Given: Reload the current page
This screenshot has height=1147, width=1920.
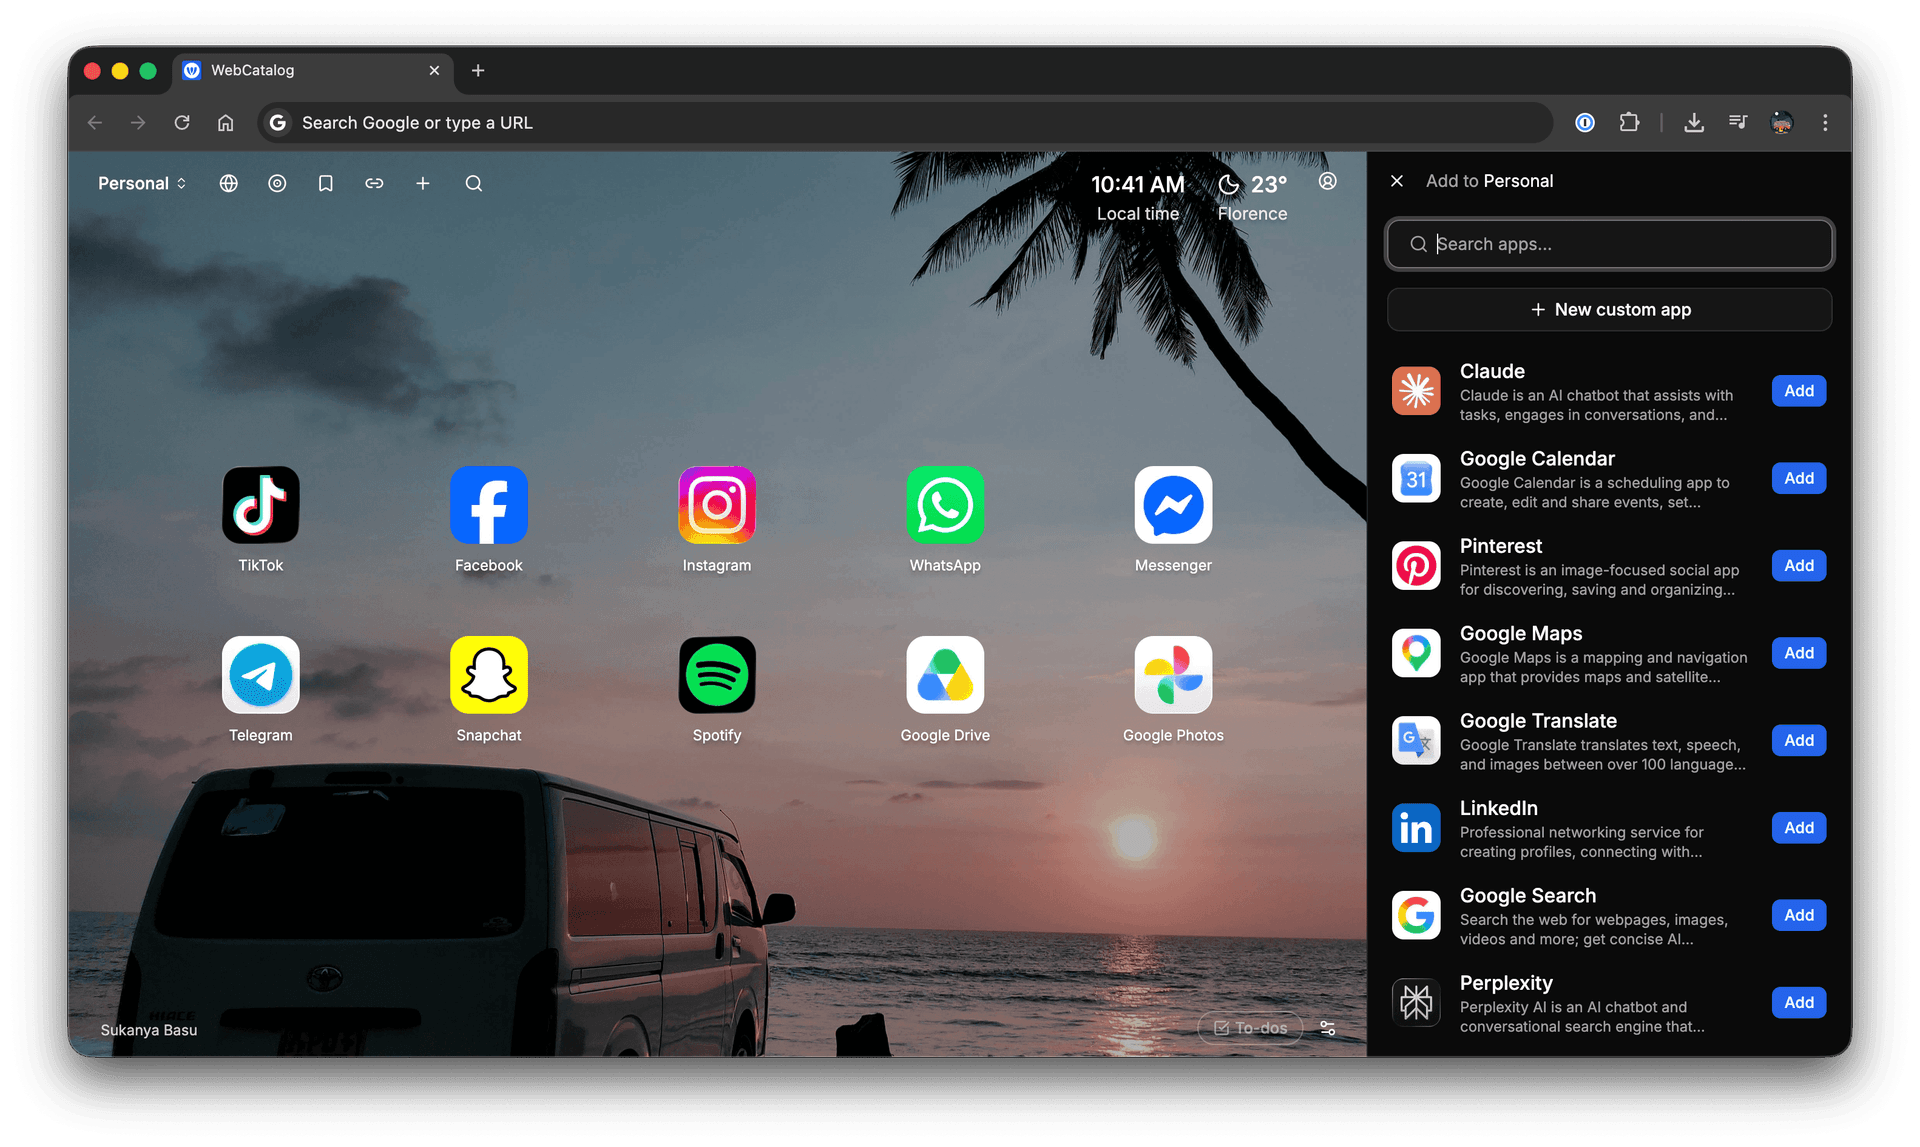Looking at the screenshot, I should pos(182,122).
